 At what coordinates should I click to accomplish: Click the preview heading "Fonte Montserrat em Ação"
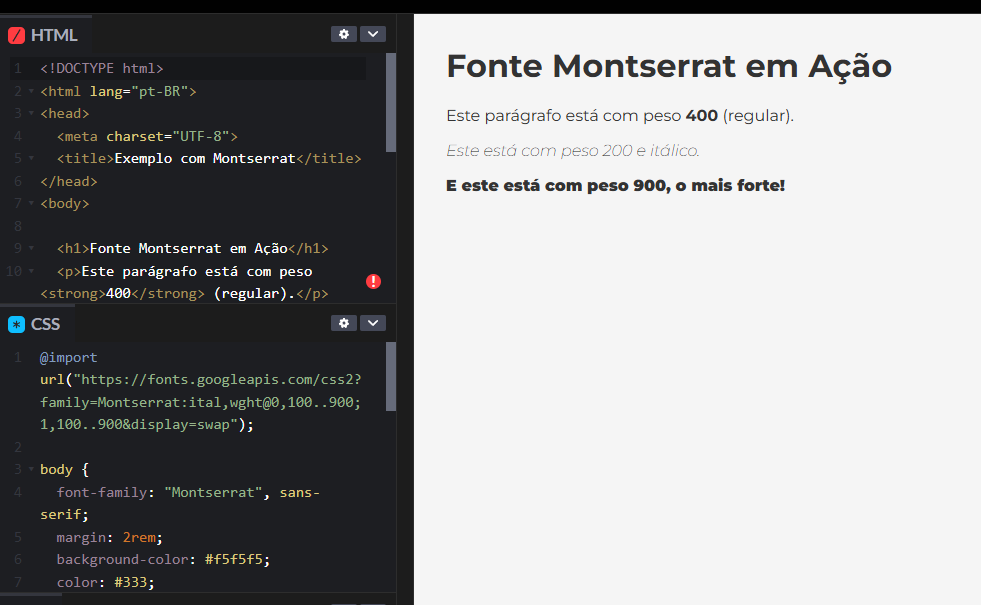(x=669, y=66)
